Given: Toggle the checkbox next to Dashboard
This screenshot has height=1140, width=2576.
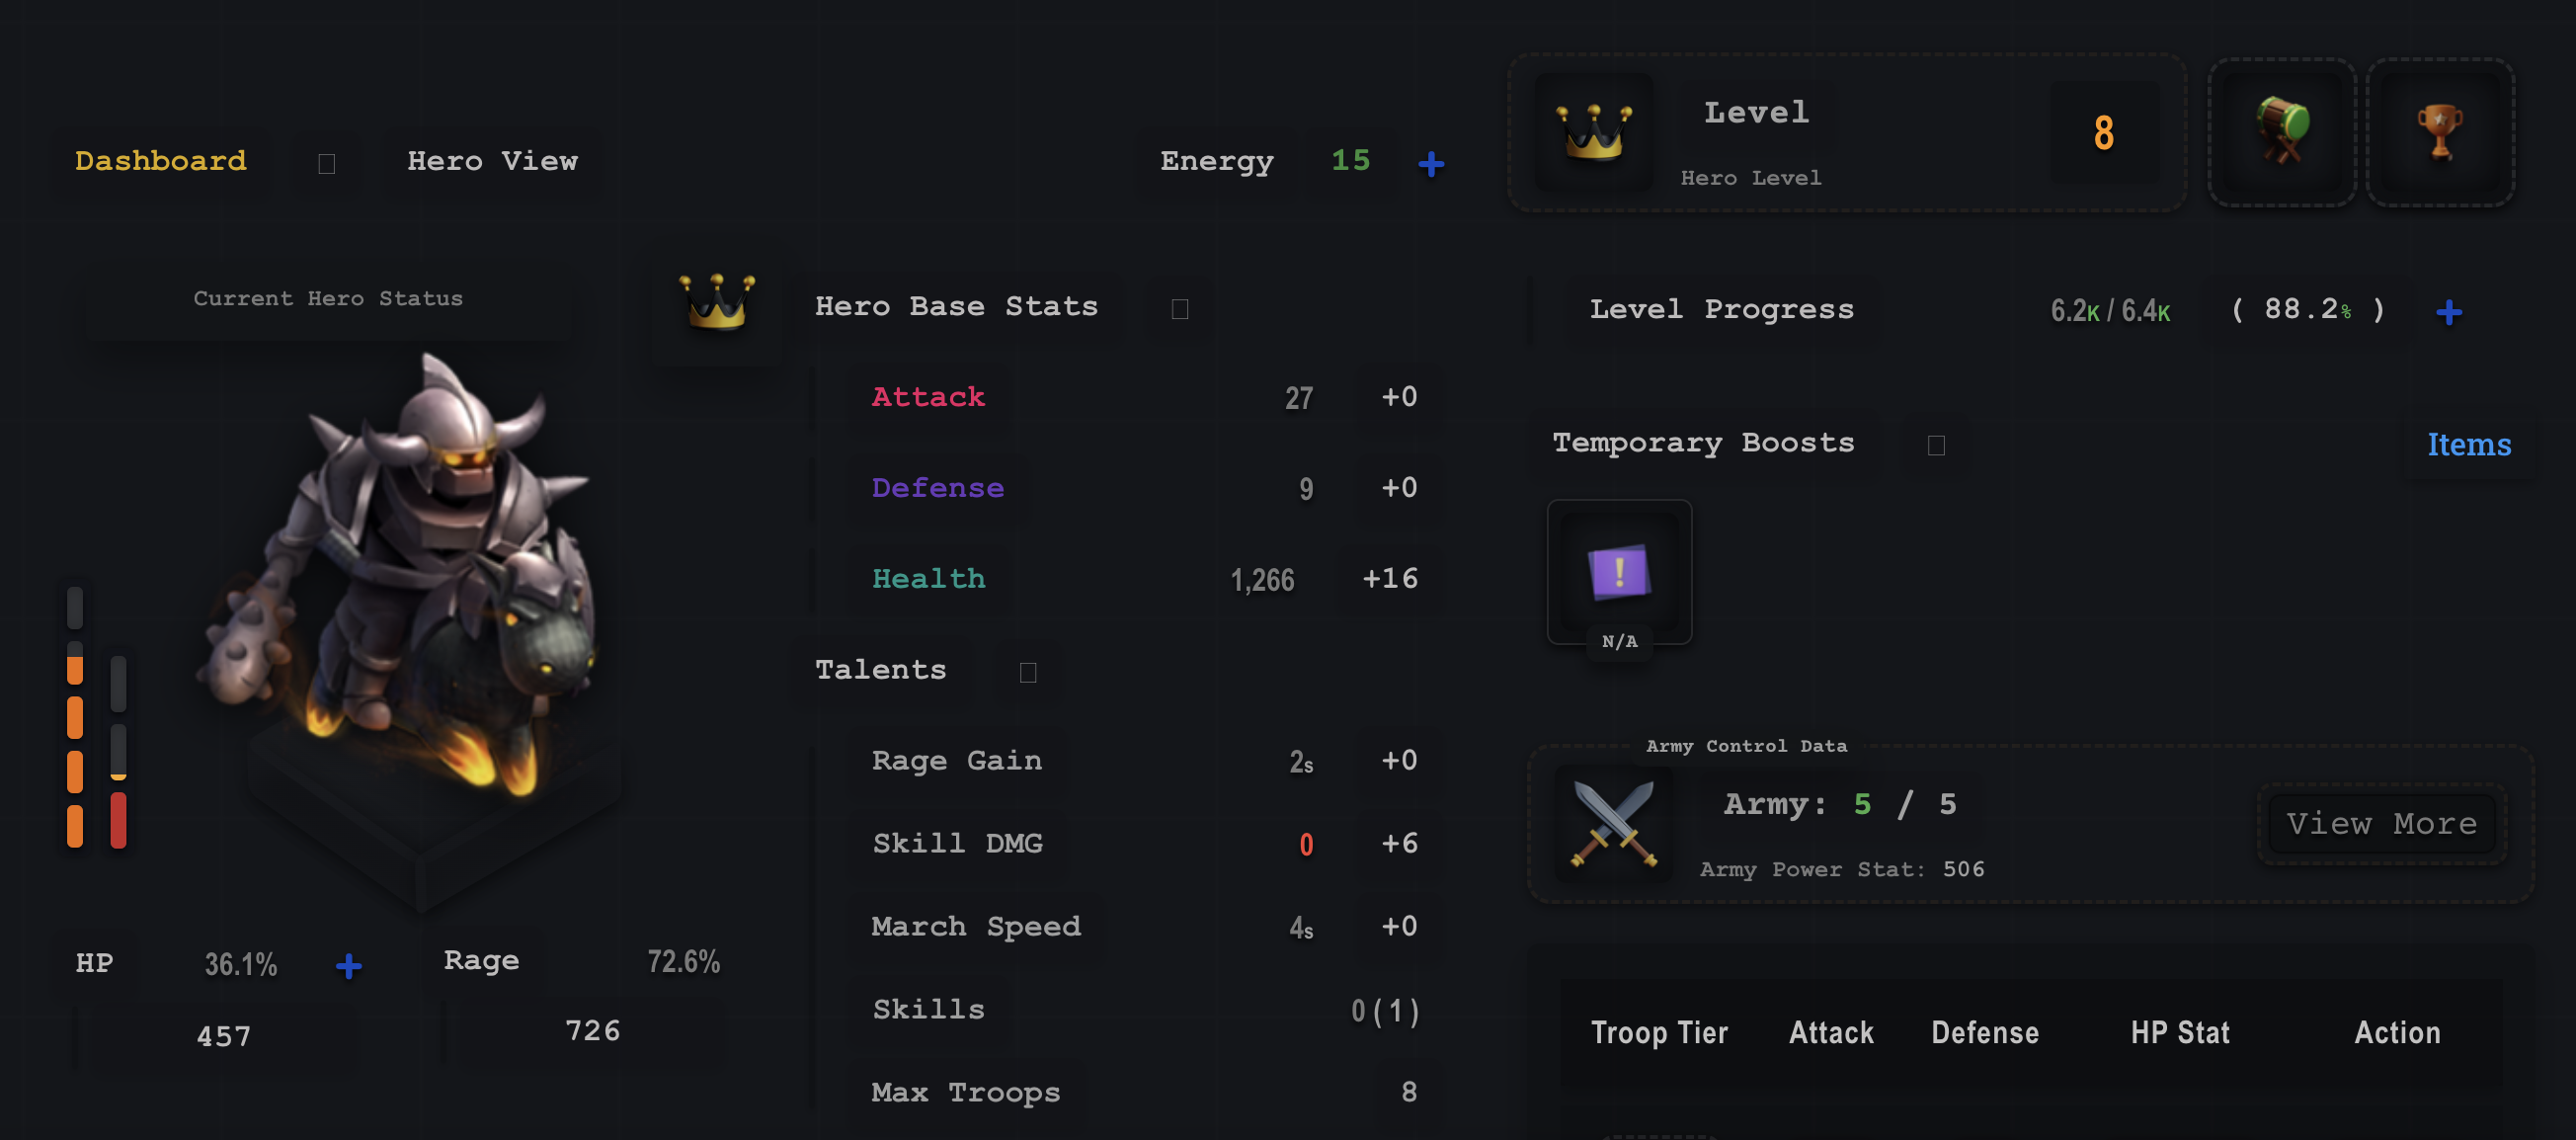Looking at the screenshot, I should (326, 163).
